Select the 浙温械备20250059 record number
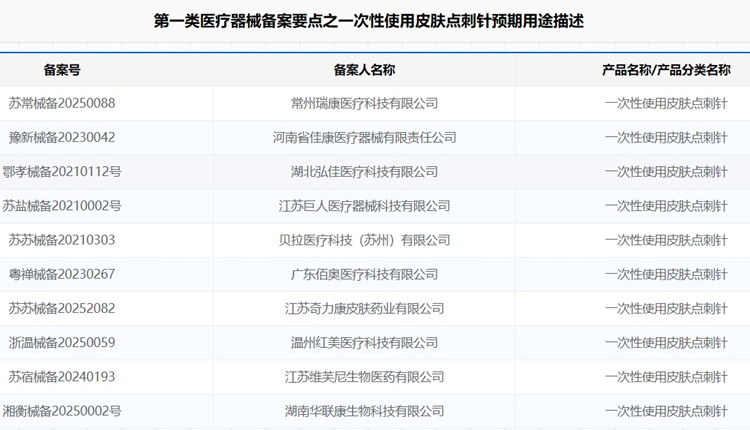This screenshot has height=430, width=750. point(62,343)
